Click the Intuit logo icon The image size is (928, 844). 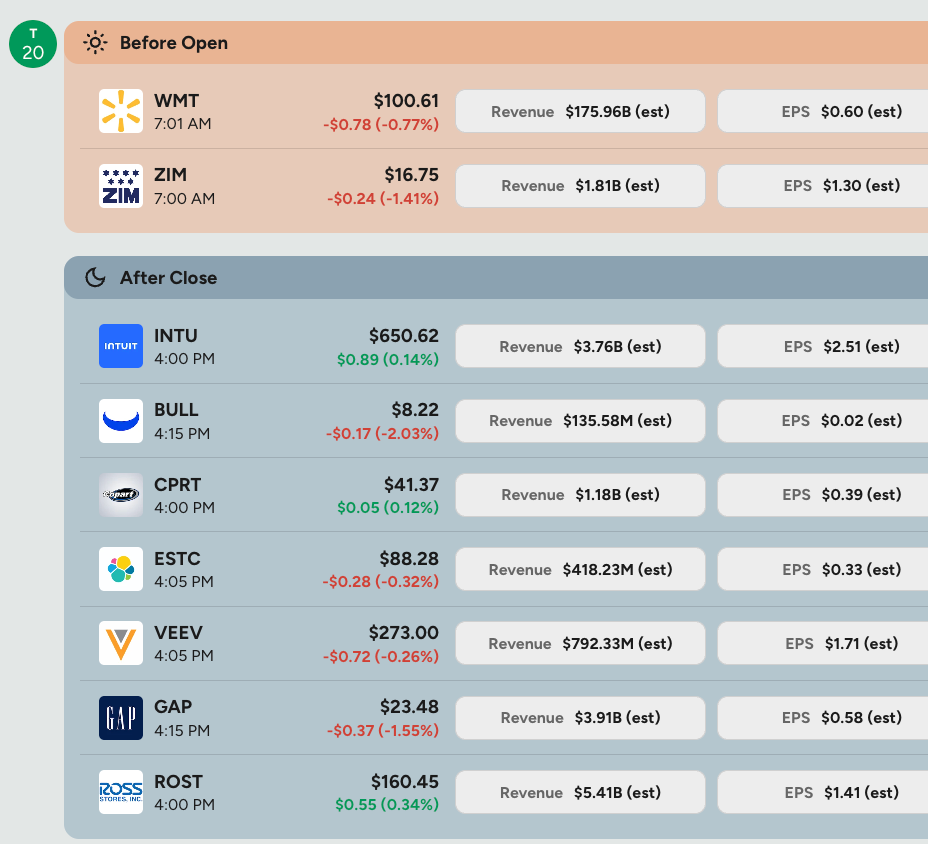(121, 346)
